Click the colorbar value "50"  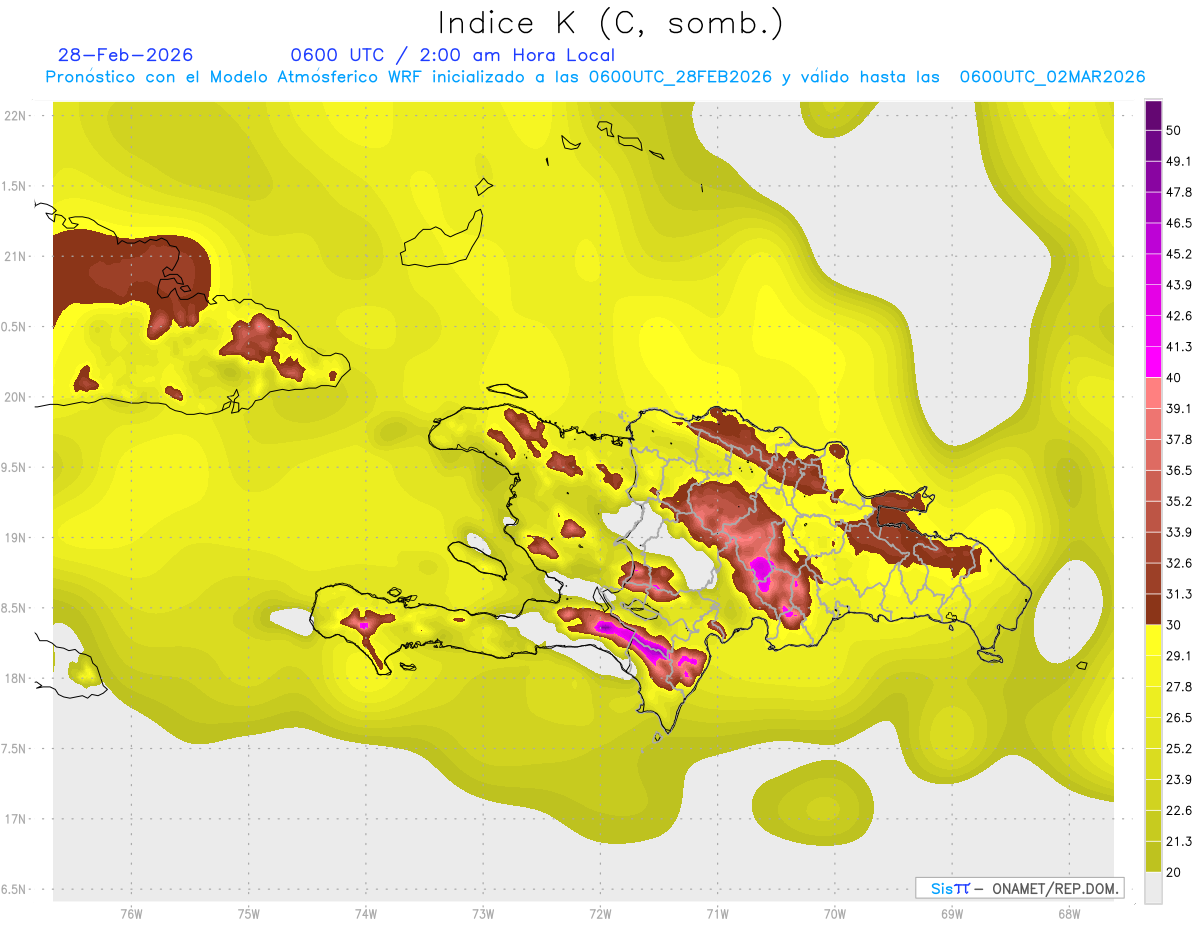click(x=1174, y=131)
